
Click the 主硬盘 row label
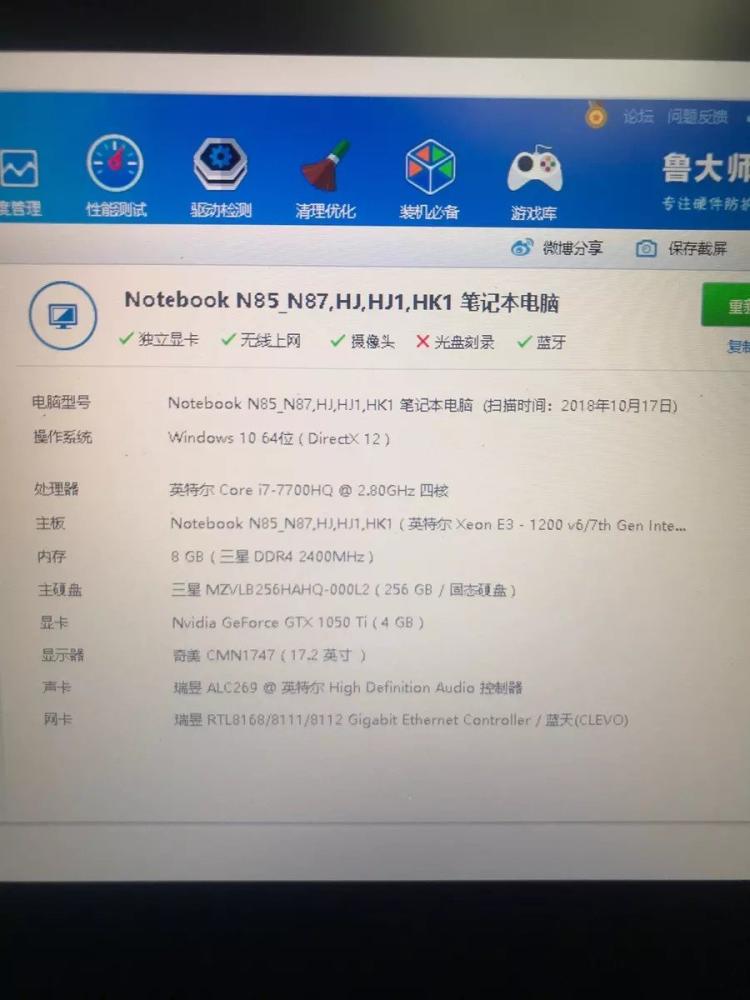[60, 589]
